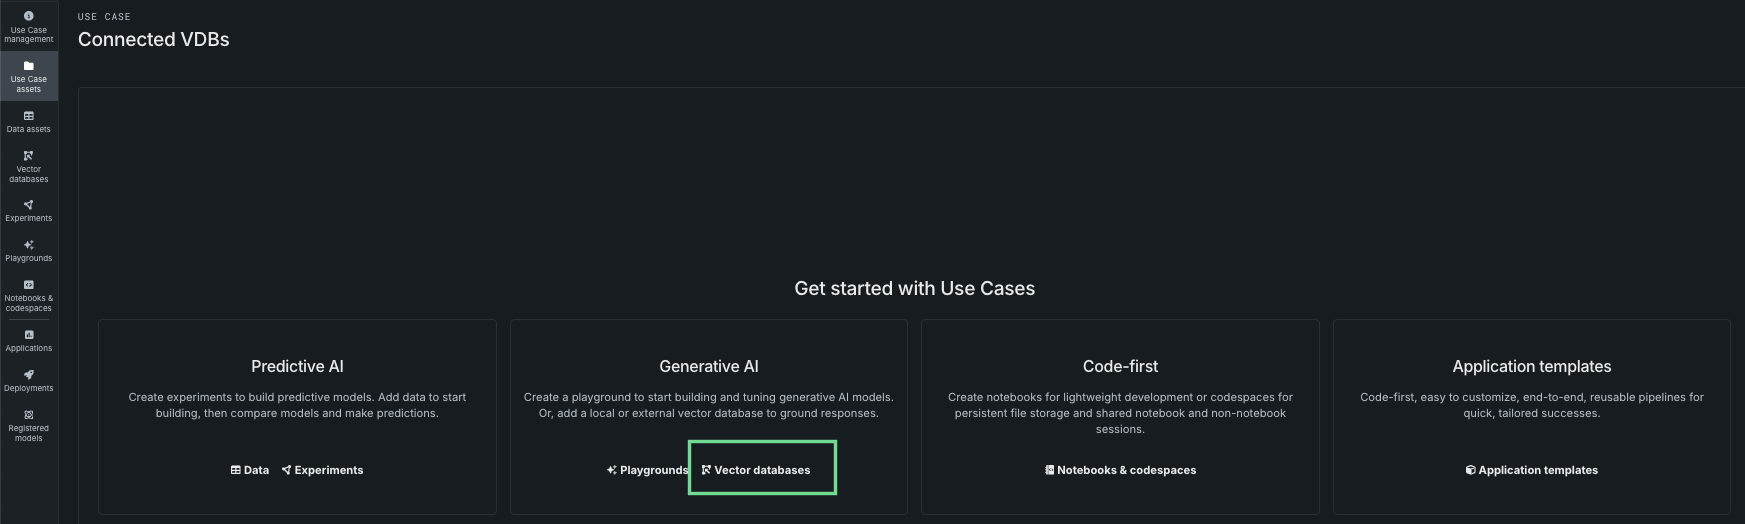1745x524 pixels.
Task: Go to Data assets in the sidebar
Action: click(28, 121)
